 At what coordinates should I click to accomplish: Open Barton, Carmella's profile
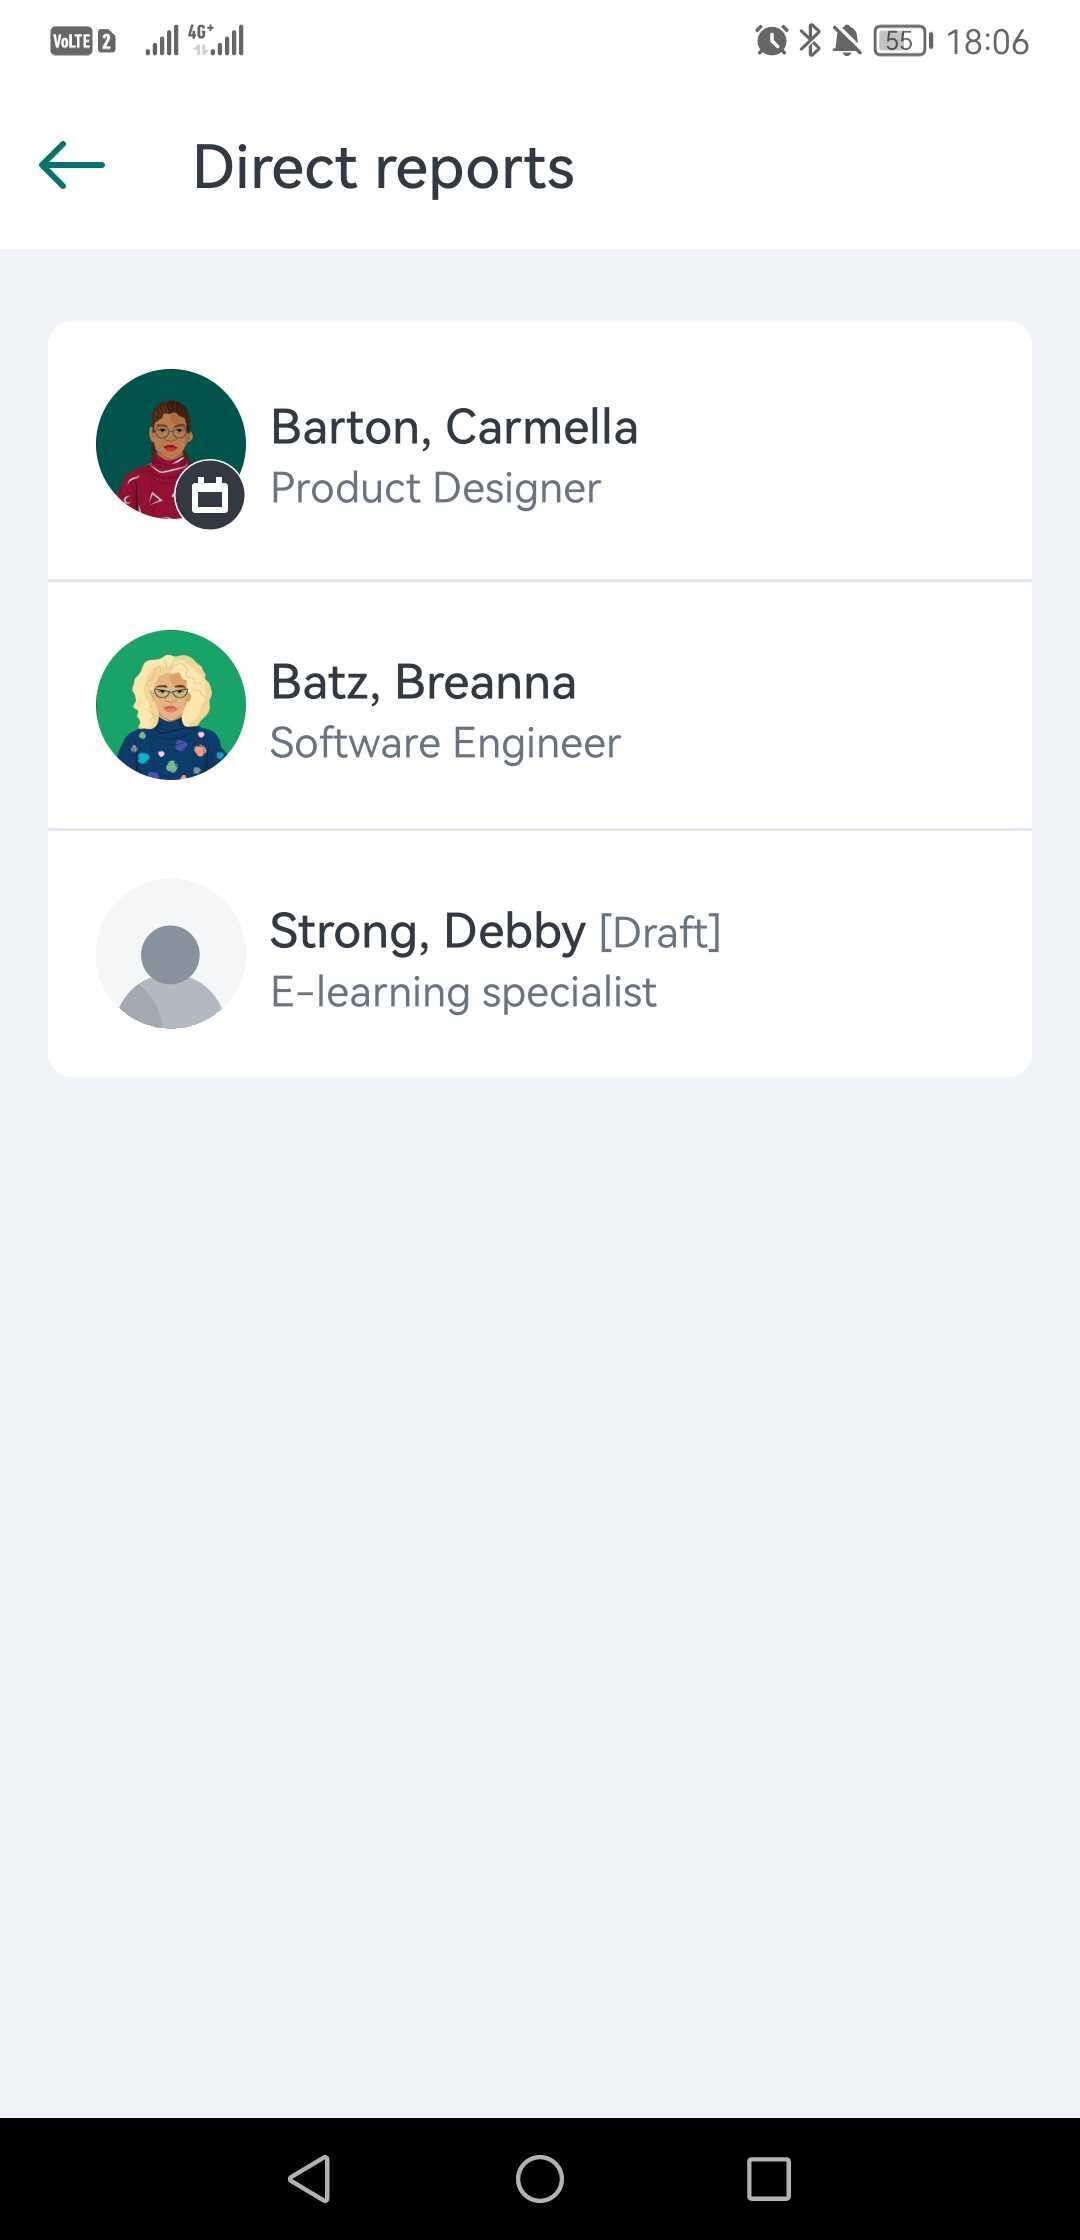(x=454, y=427)
